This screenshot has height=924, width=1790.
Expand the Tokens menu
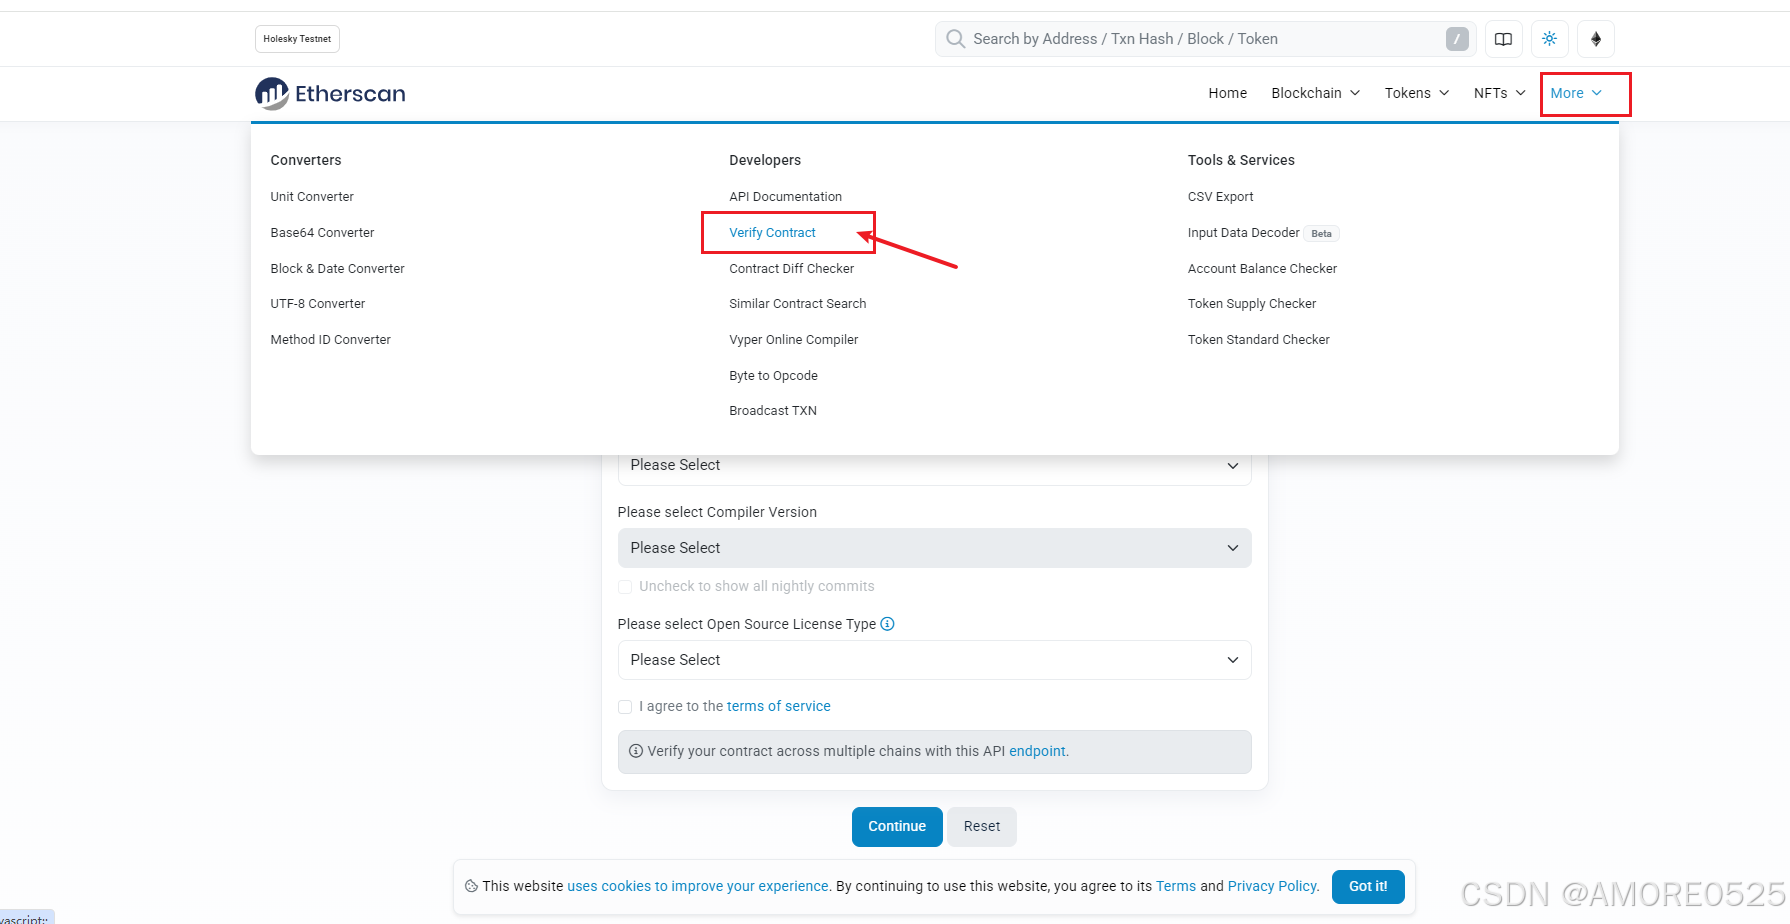[x=1417, y=93]
